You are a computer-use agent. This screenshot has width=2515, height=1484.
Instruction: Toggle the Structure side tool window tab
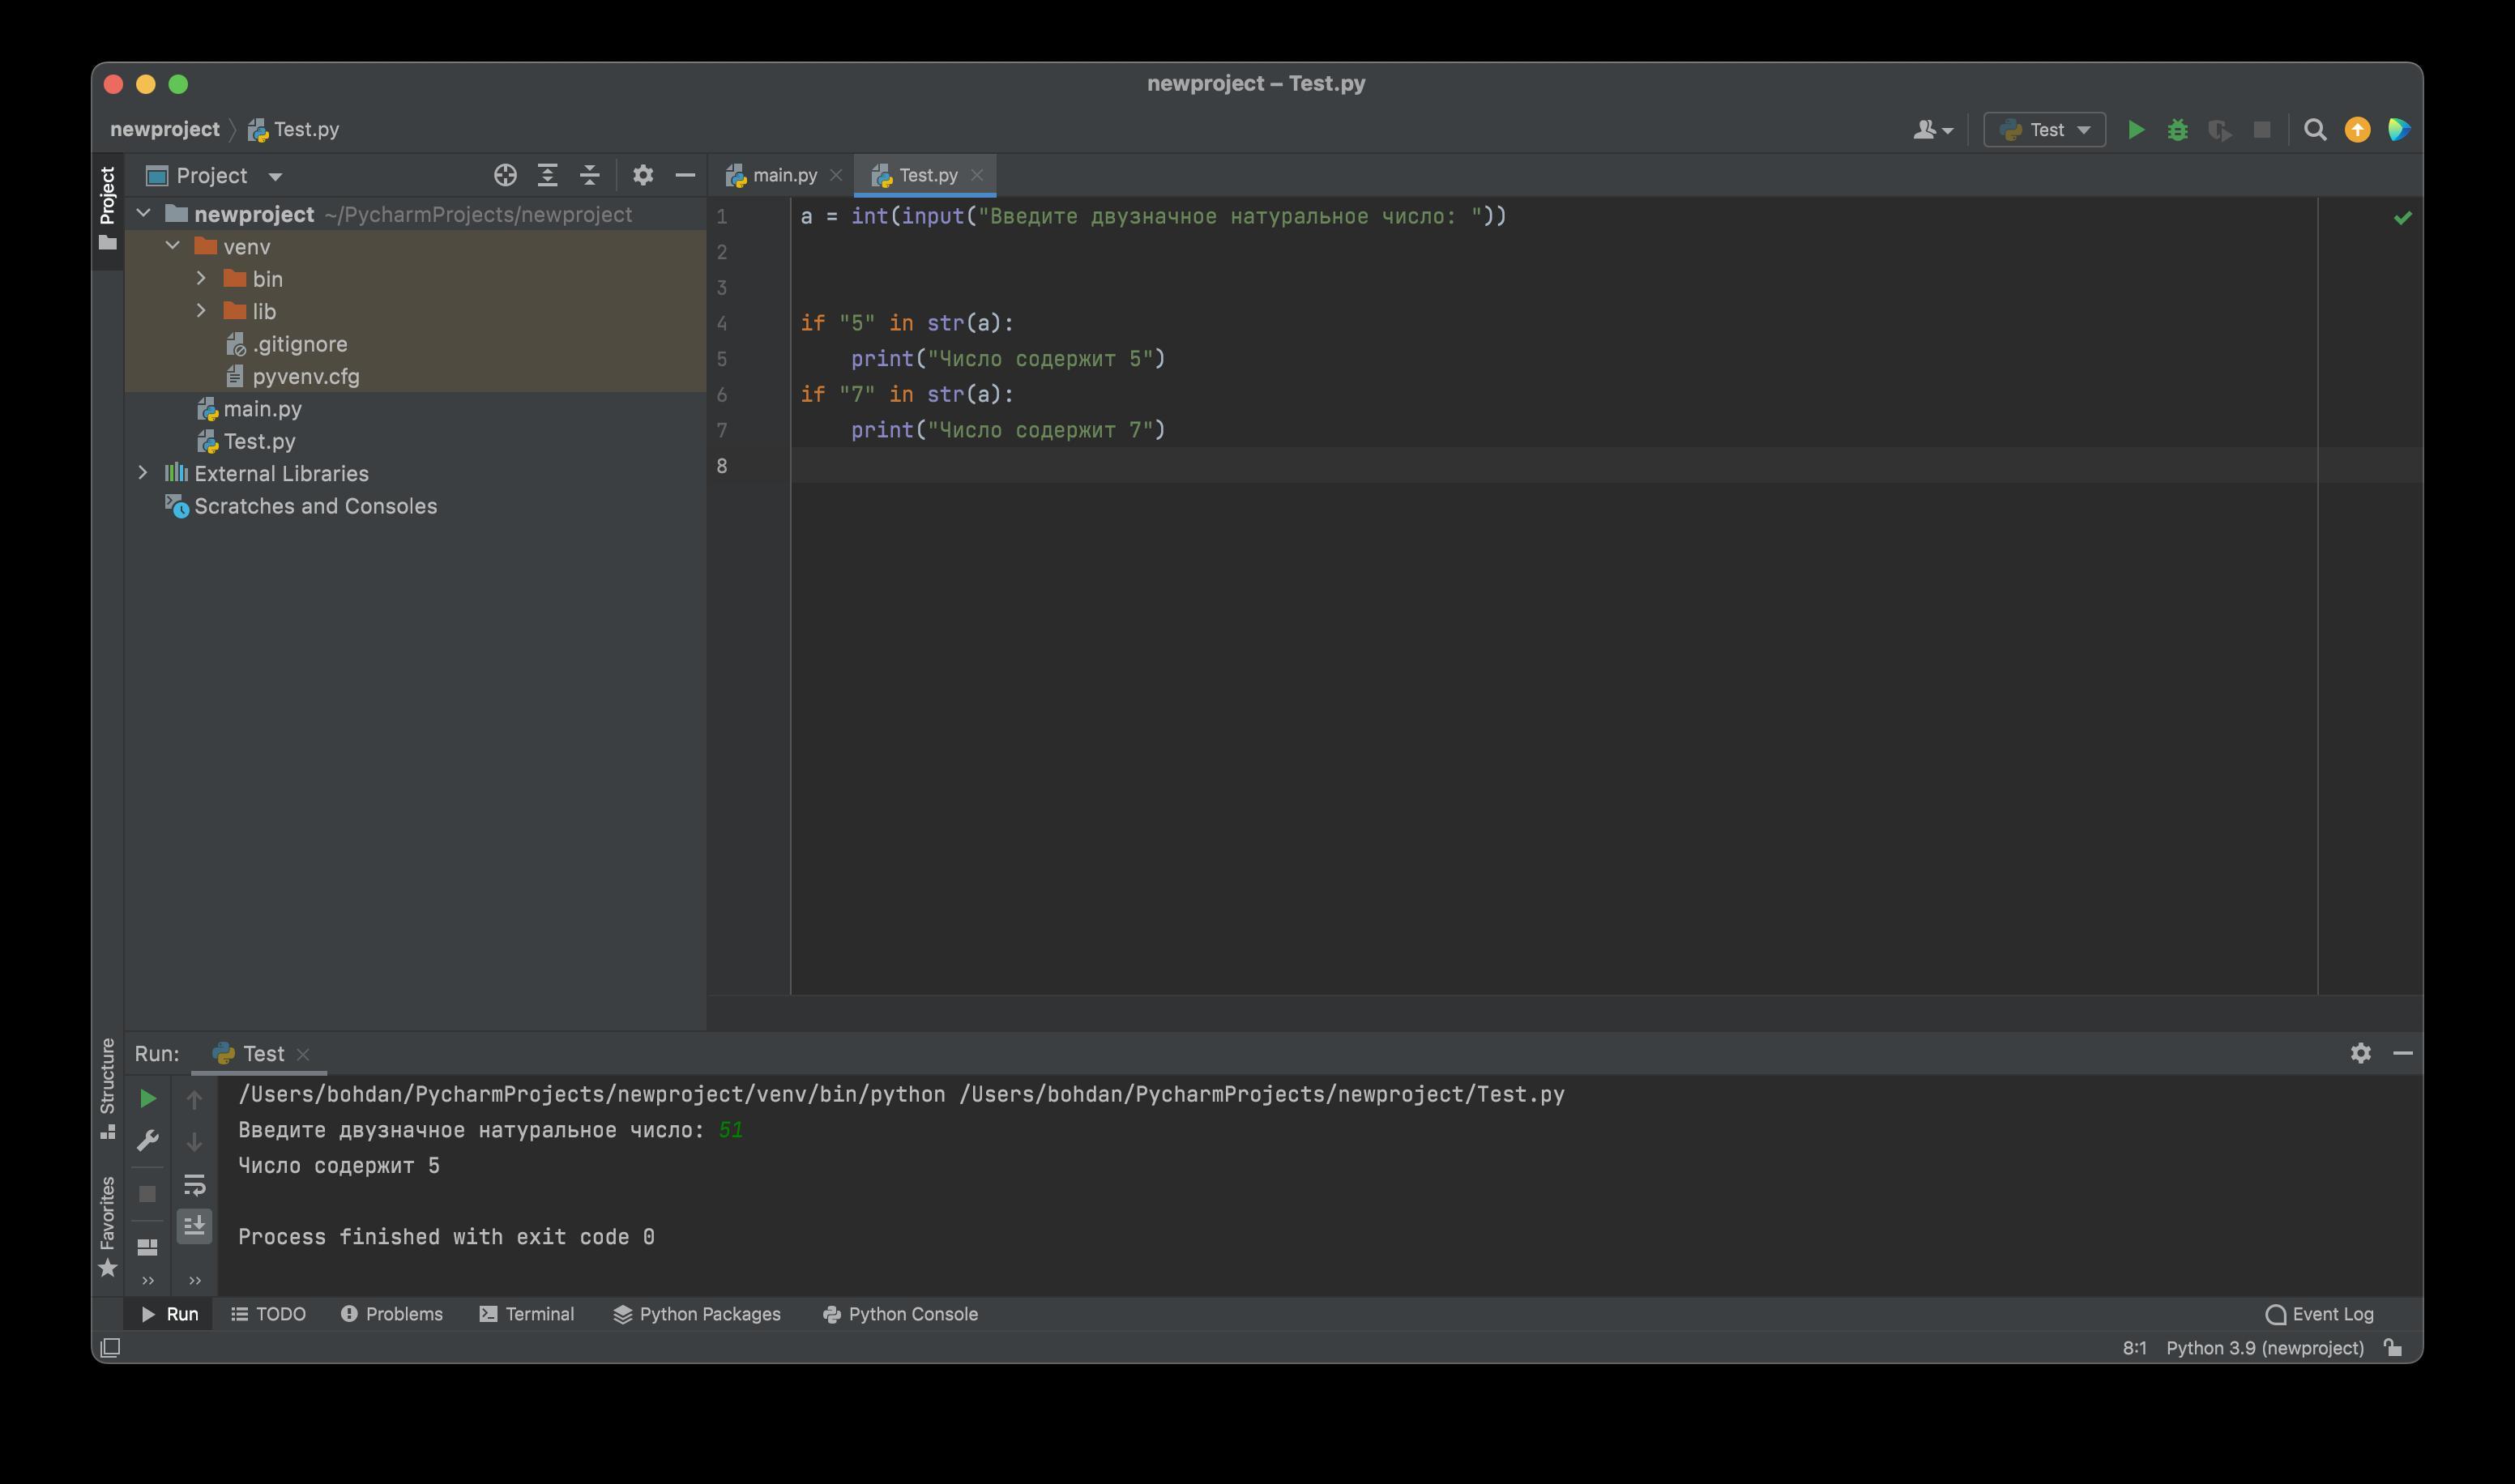coord(108,1088)
